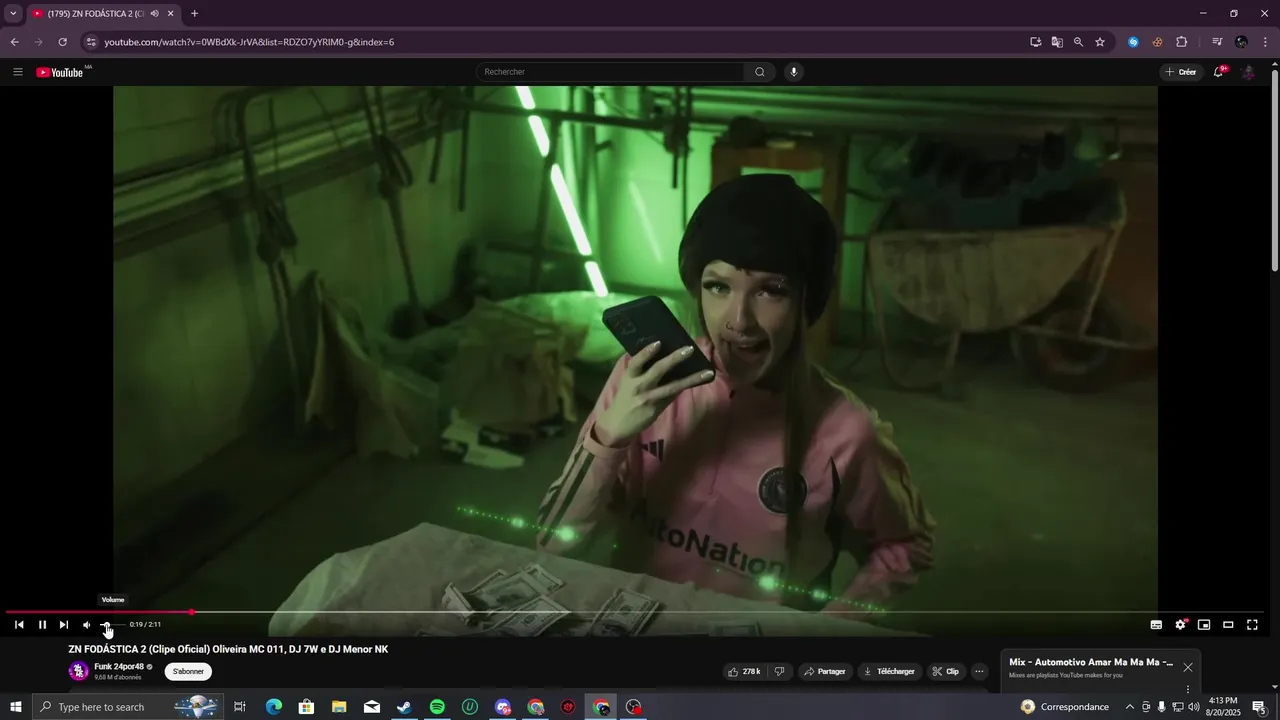
Task: Open the media controls icon
Action: (x=1217, y=42)
